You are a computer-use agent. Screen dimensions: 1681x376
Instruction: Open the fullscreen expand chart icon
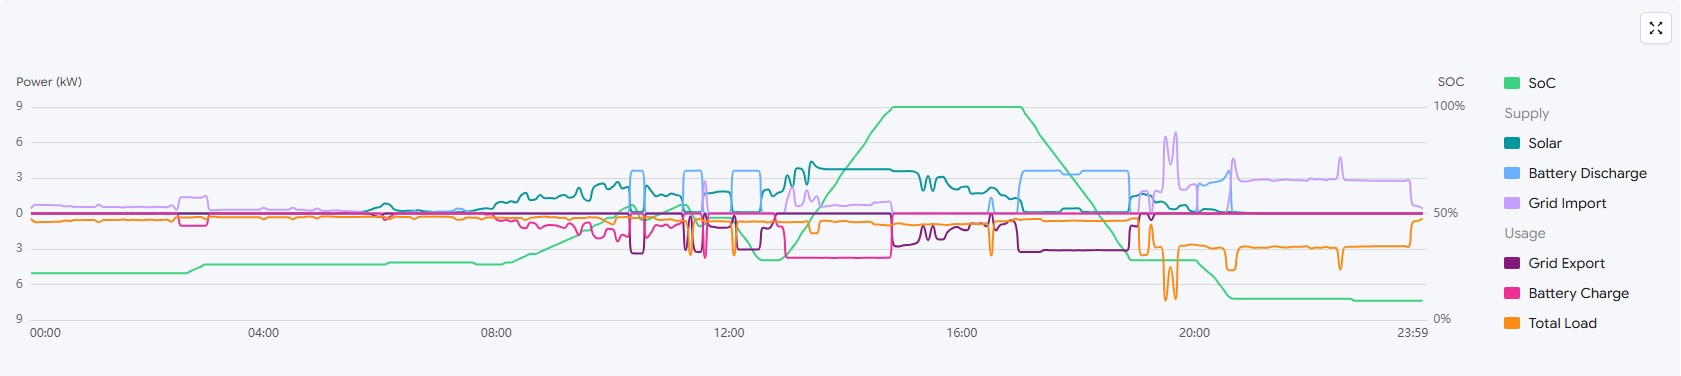(x=1656, y=28)
